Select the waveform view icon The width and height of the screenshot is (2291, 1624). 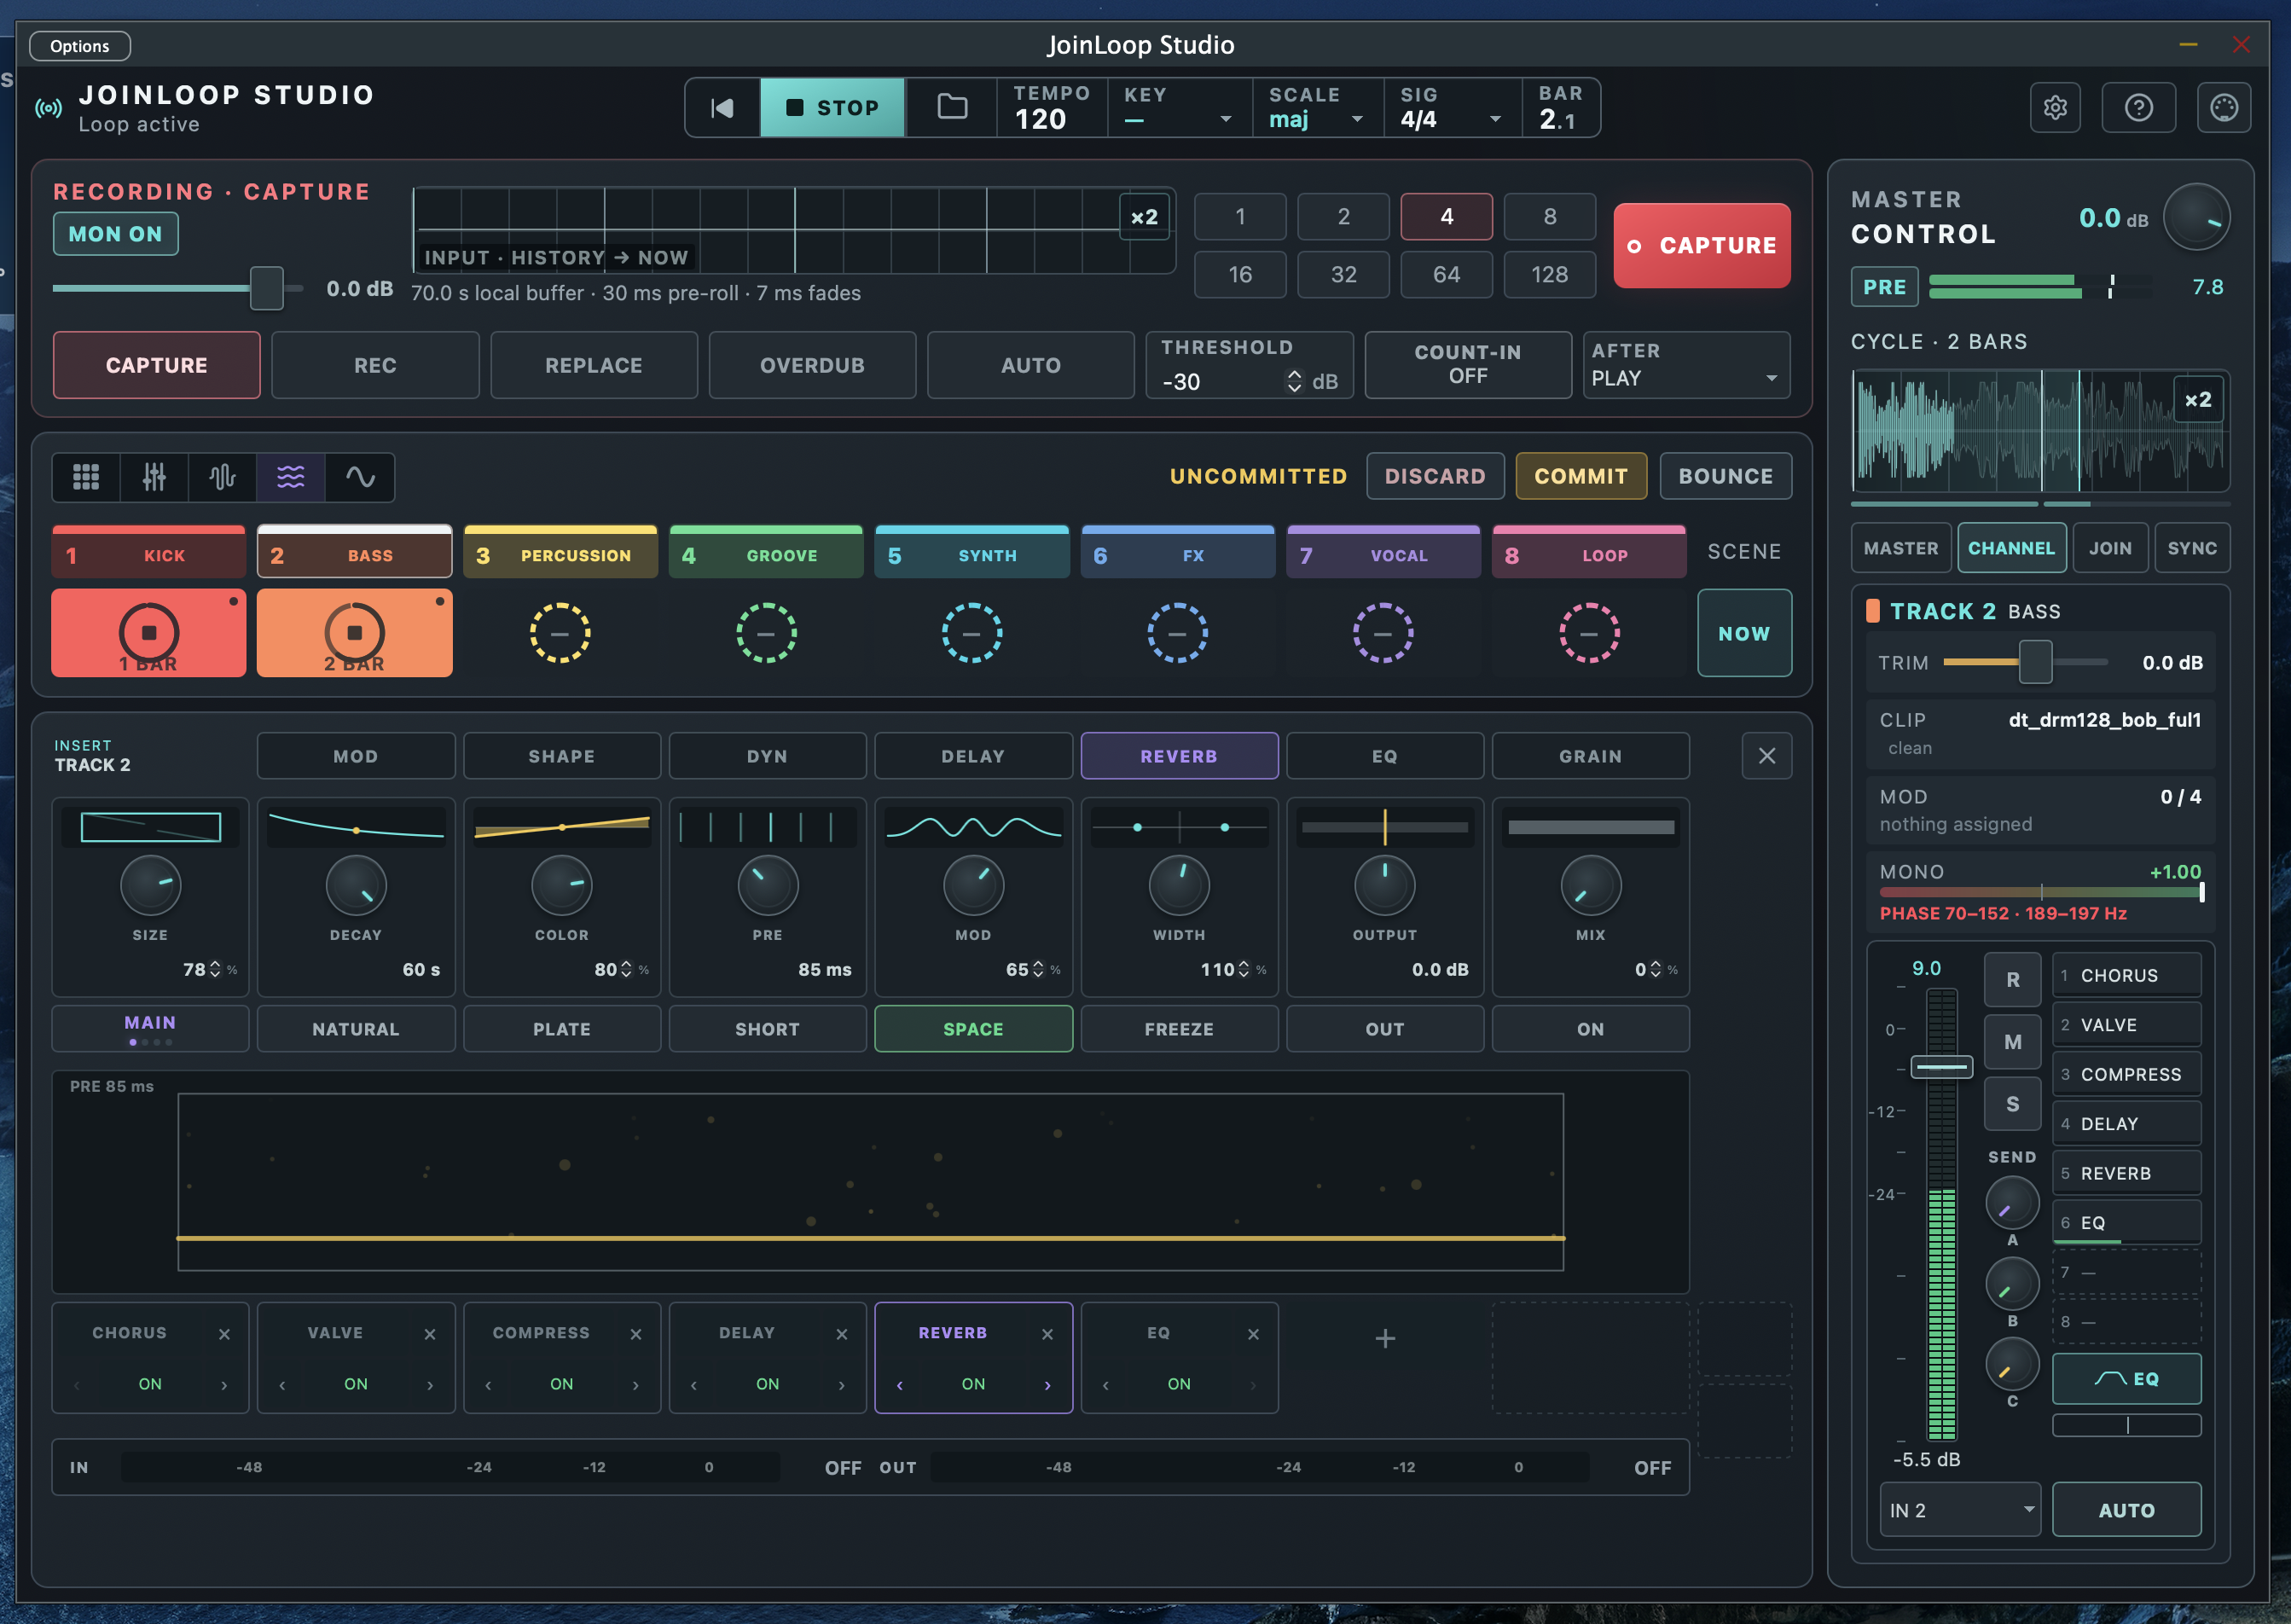(222, 477)
